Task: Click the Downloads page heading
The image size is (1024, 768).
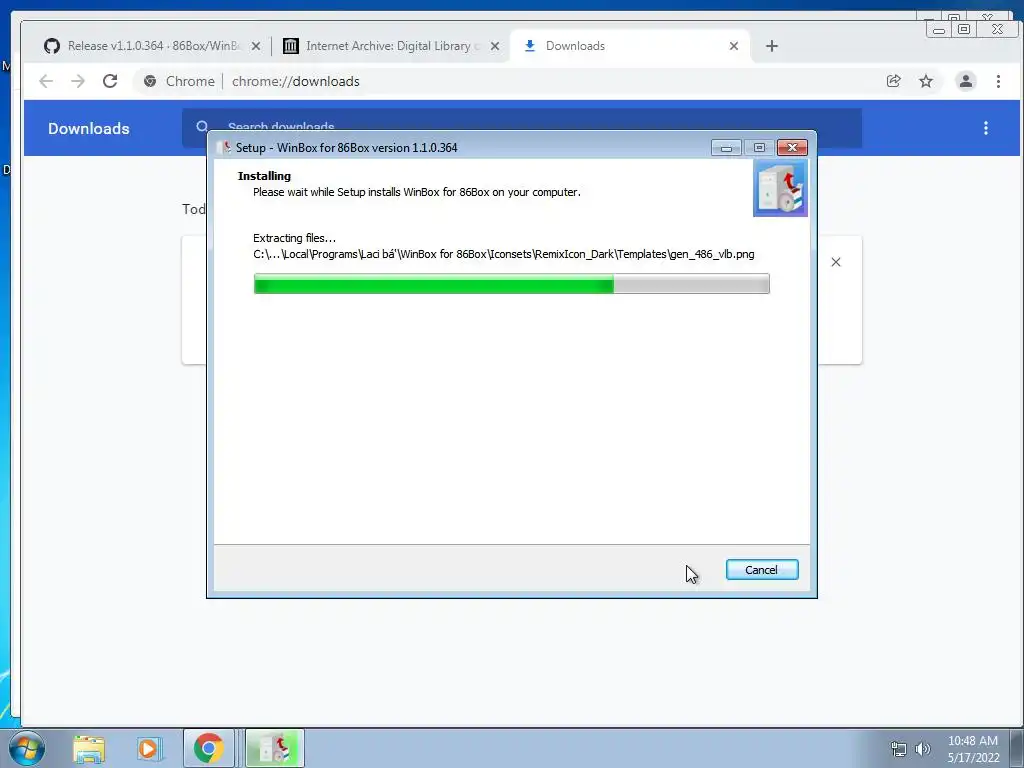Action: (x=89, y=128)
